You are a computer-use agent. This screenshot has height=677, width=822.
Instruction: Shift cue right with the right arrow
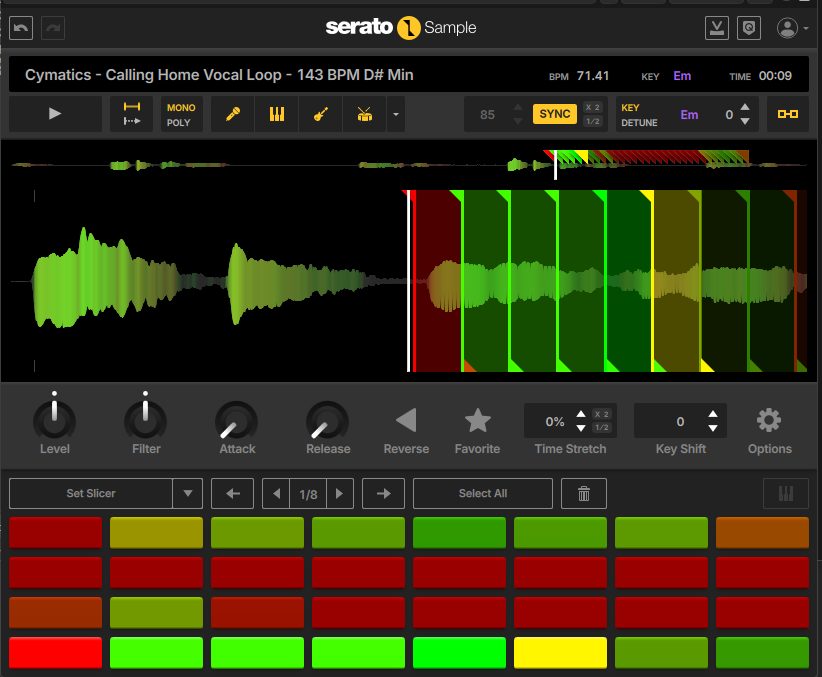pyautogui.click(x=384, y=493)
